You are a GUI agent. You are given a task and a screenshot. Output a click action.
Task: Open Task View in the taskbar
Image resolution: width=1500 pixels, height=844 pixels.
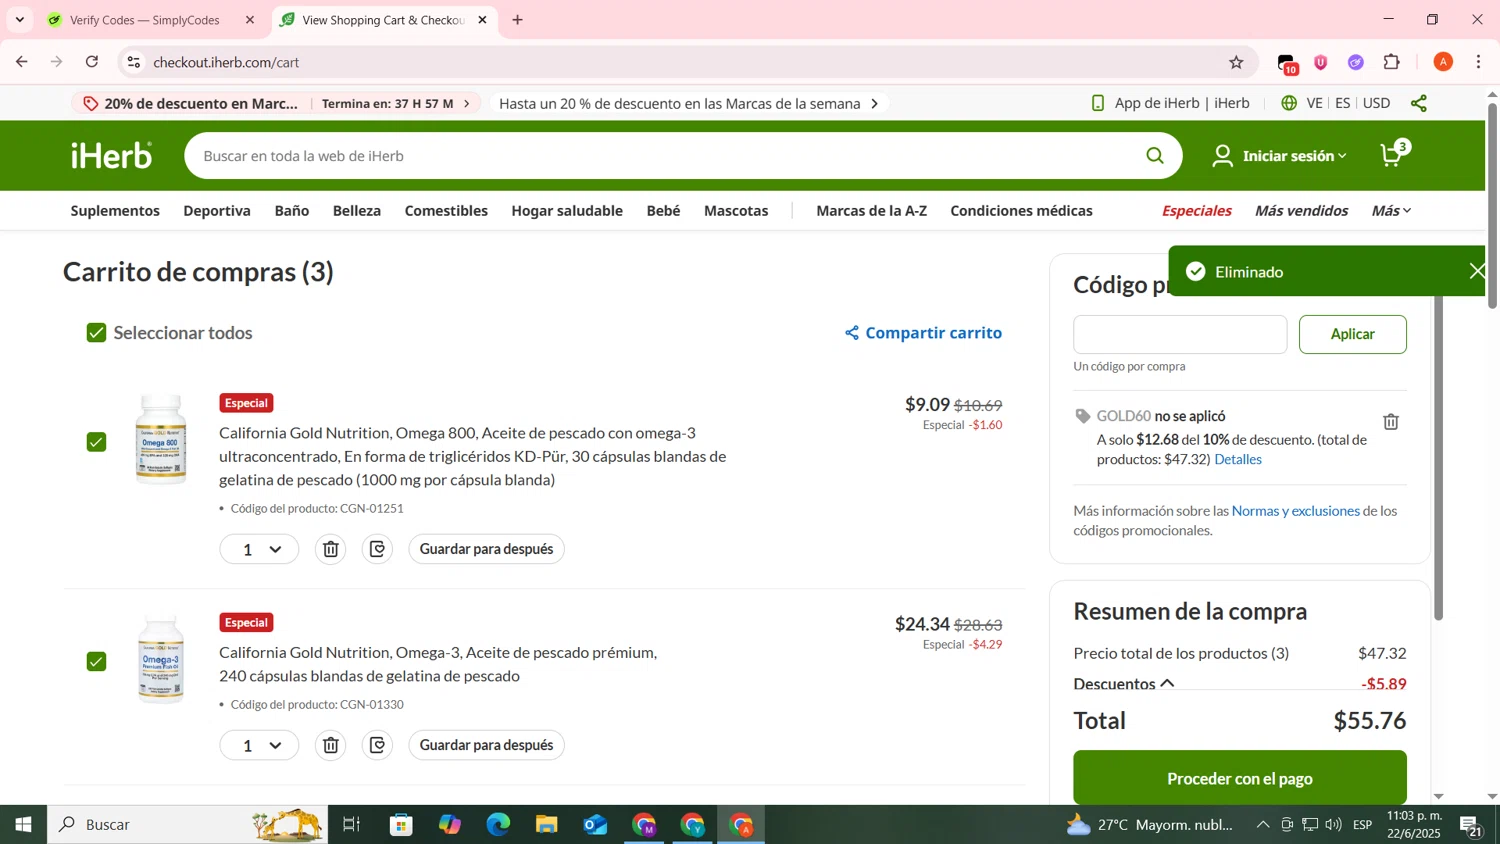point(351,824)
